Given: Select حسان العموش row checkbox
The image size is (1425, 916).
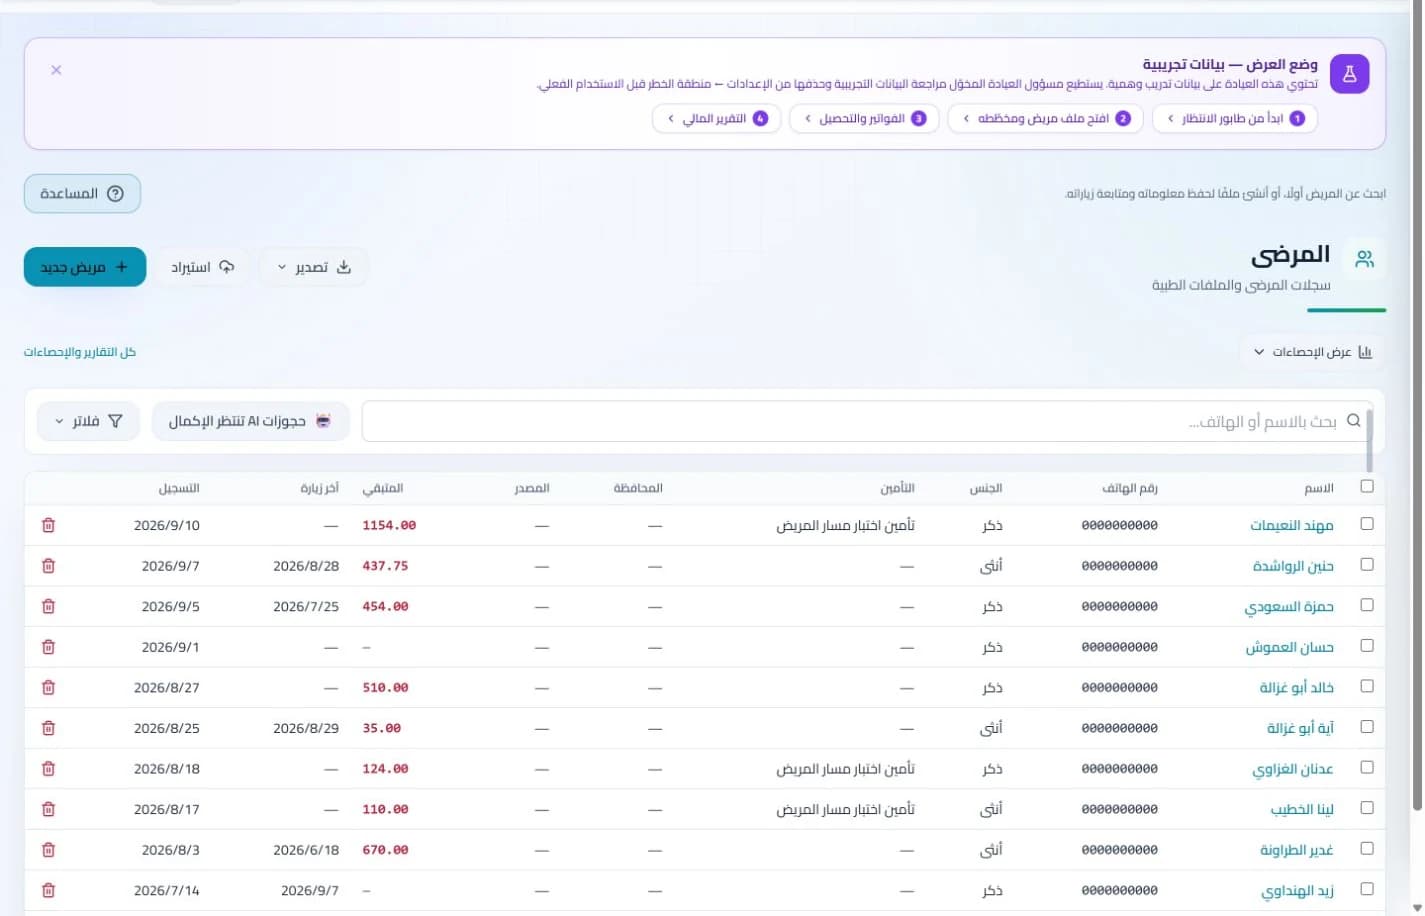Looking at the screenshot, I should click(x=1367, y=646).
